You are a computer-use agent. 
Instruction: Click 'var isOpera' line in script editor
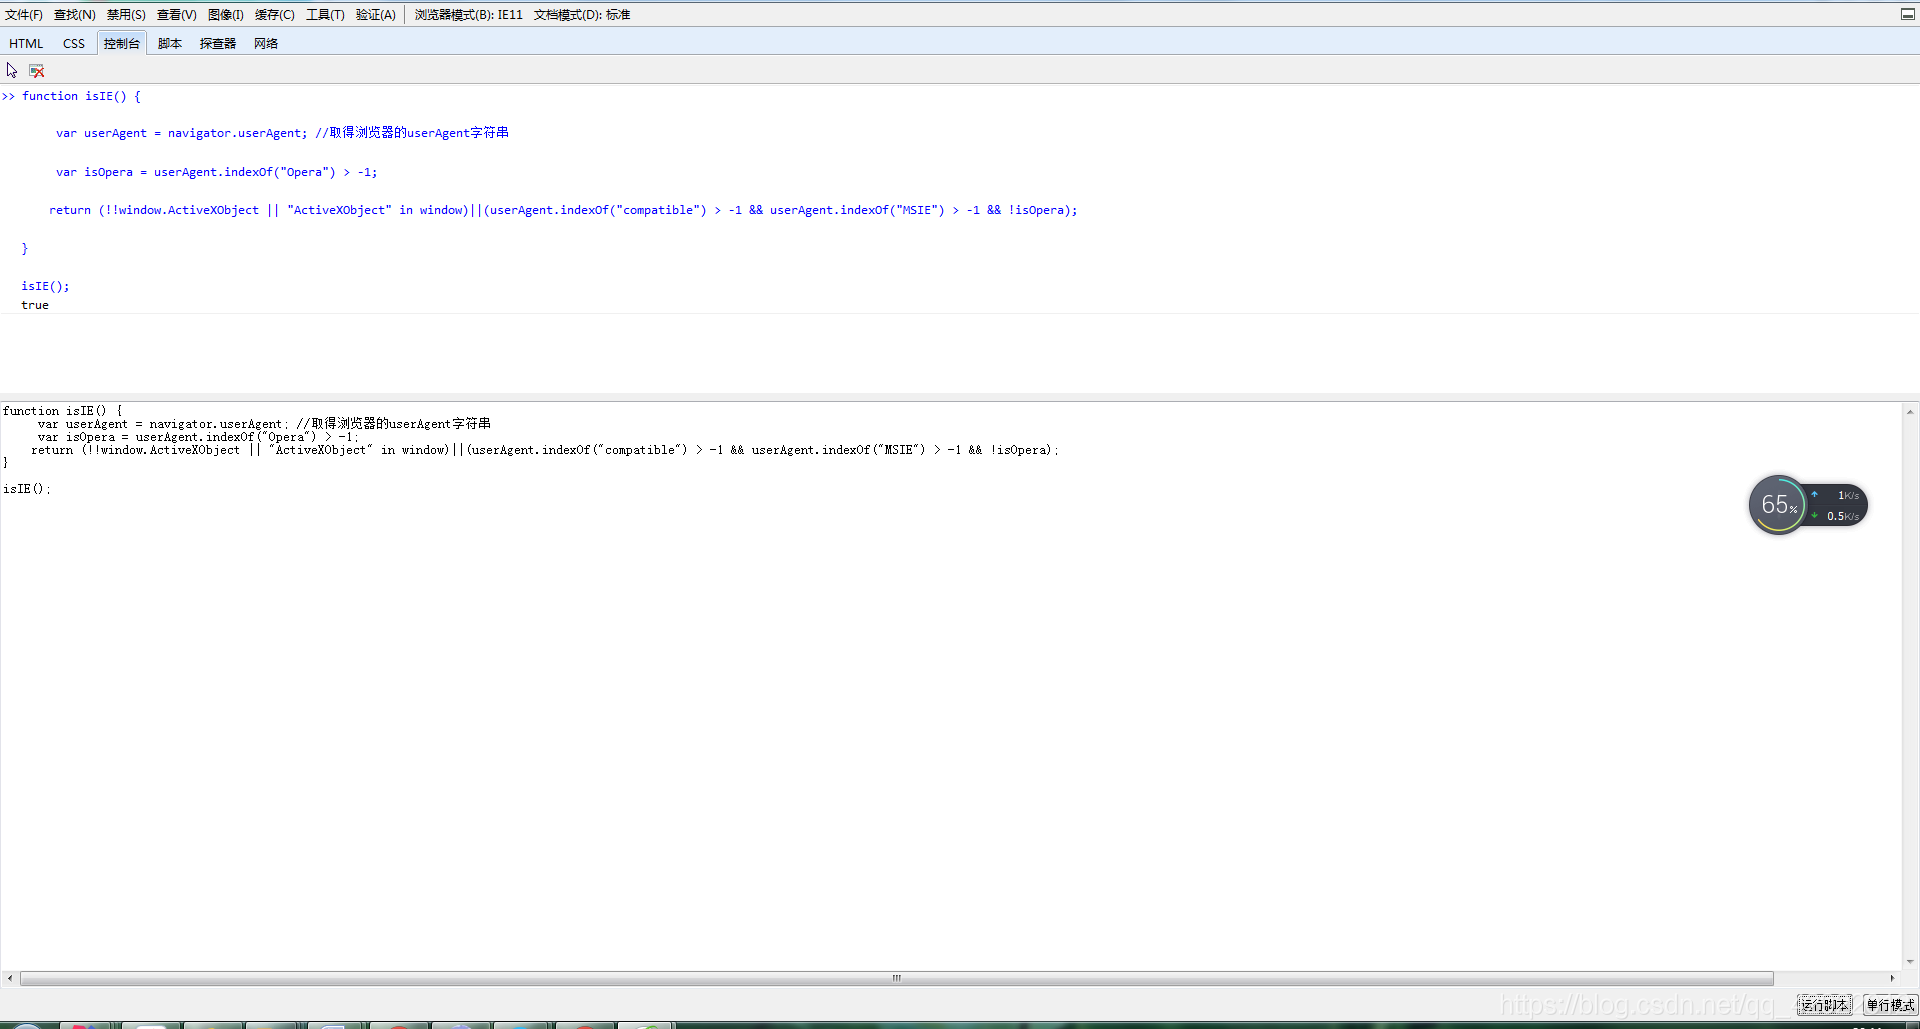point(198,437)
